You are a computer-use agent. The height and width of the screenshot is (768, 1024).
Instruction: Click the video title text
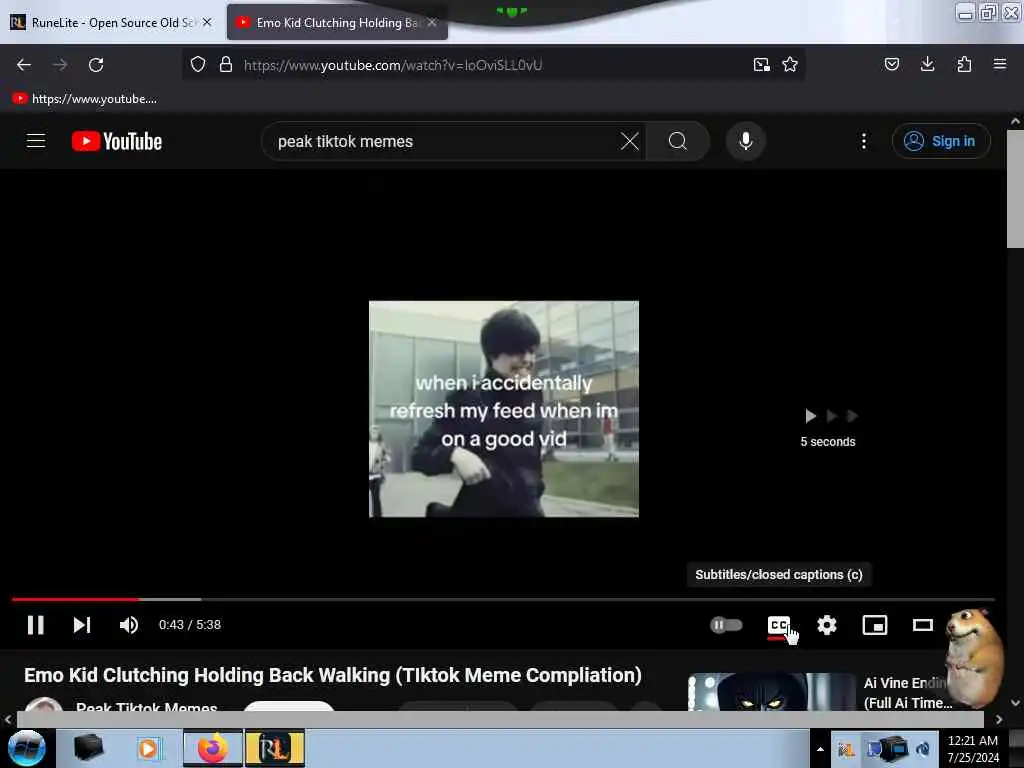(332, 675)
